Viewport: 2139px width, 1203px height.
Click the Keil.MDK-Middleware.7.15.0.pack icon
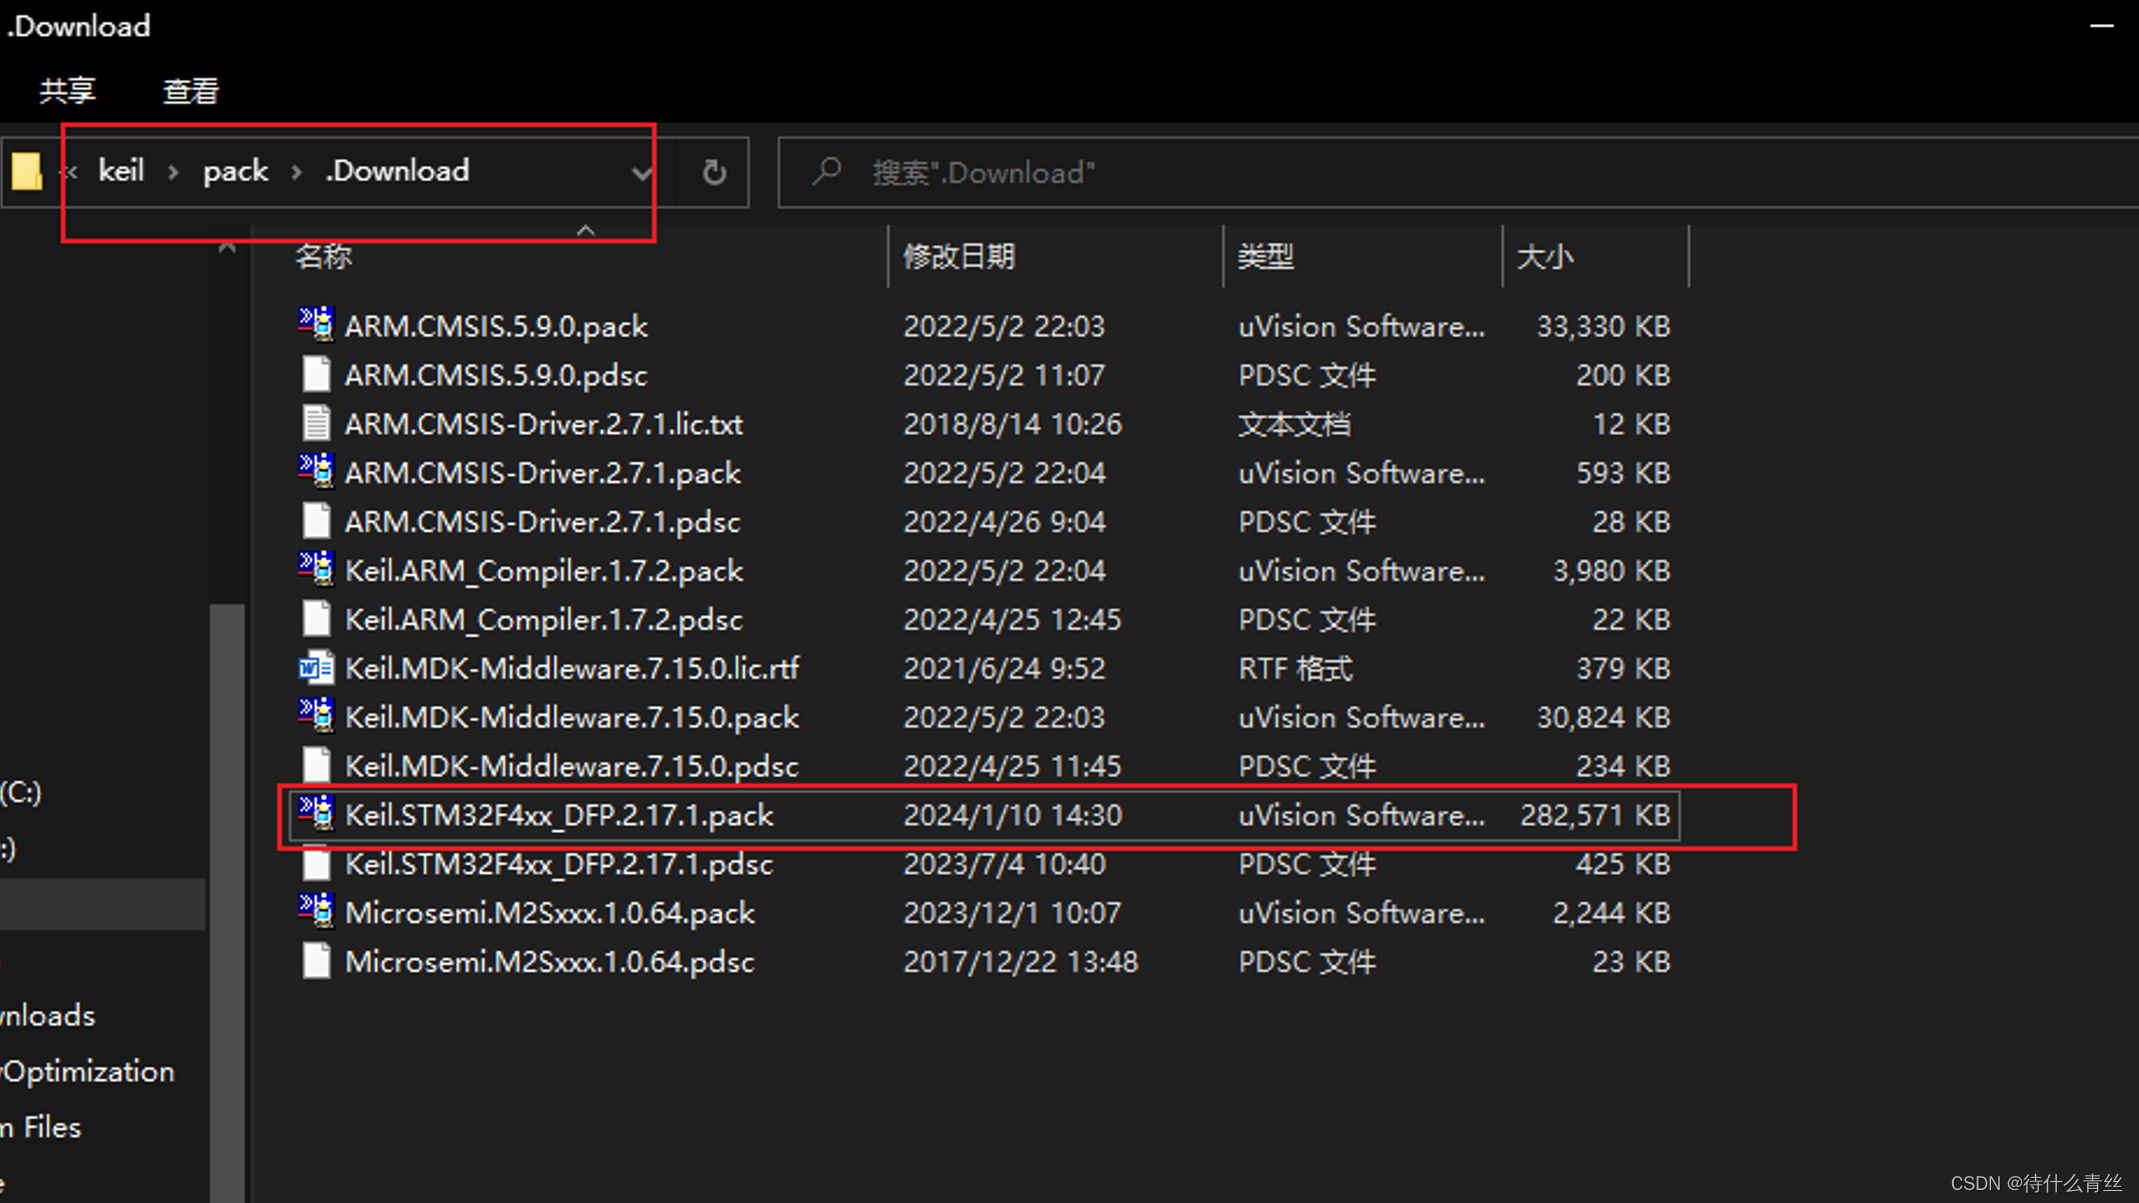tap(316, 716)
